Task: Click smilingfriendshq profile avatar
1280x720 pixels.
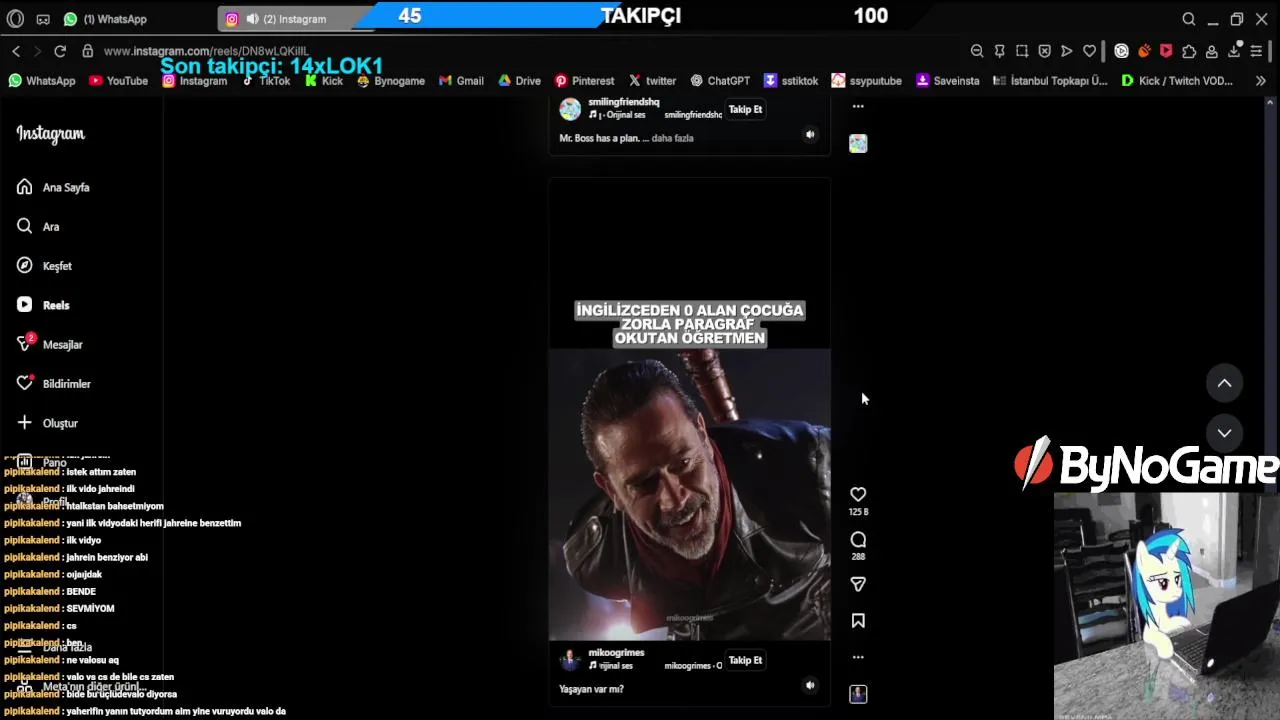Action: tap(570, 109)
